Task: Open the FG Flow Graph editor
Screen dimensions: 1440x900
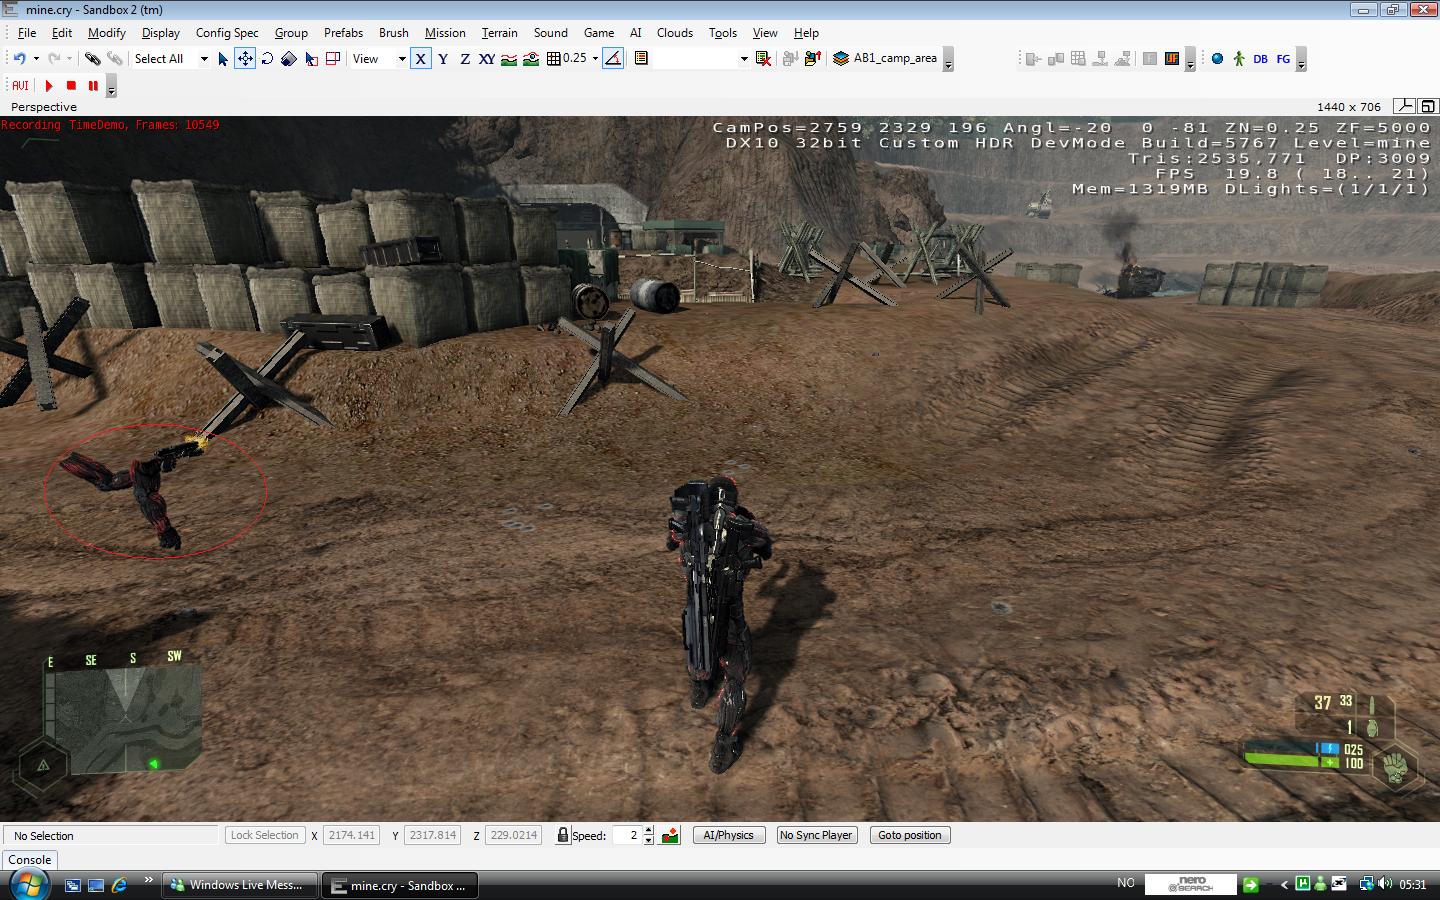Action: (1283, 58)
